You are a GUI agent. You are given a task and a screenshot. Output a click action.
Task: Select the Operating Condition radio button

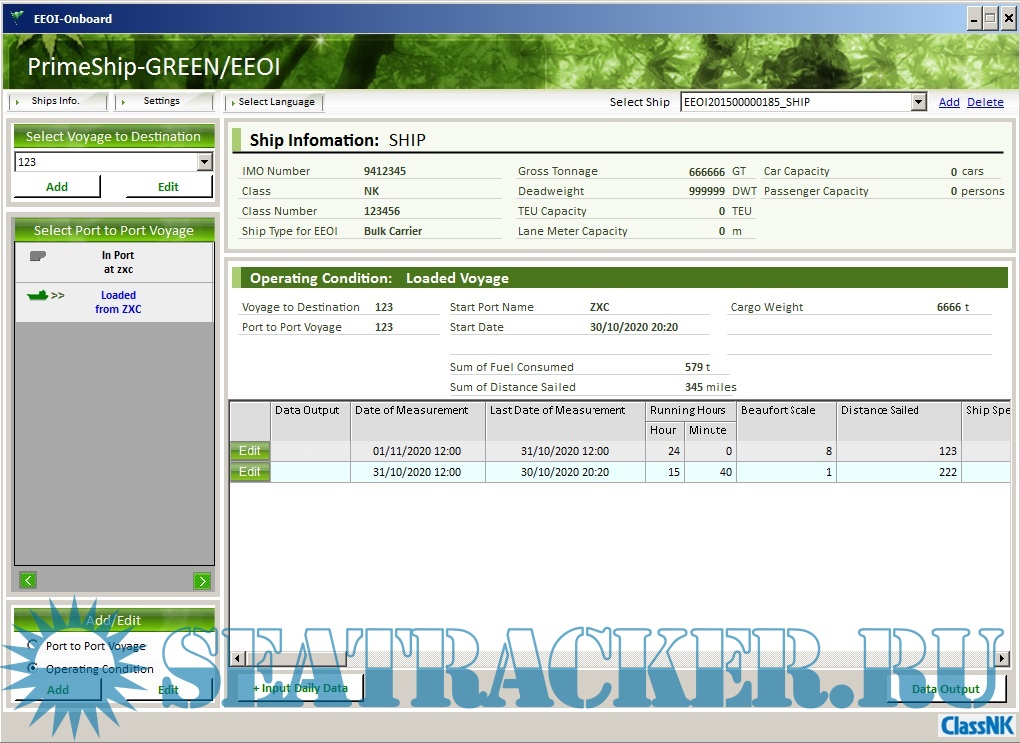[33, 667]
